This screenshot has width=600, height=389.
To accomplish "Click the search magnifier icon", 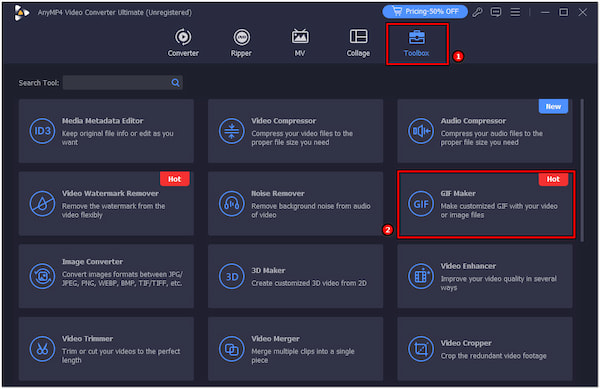I will tap(175, 83).
